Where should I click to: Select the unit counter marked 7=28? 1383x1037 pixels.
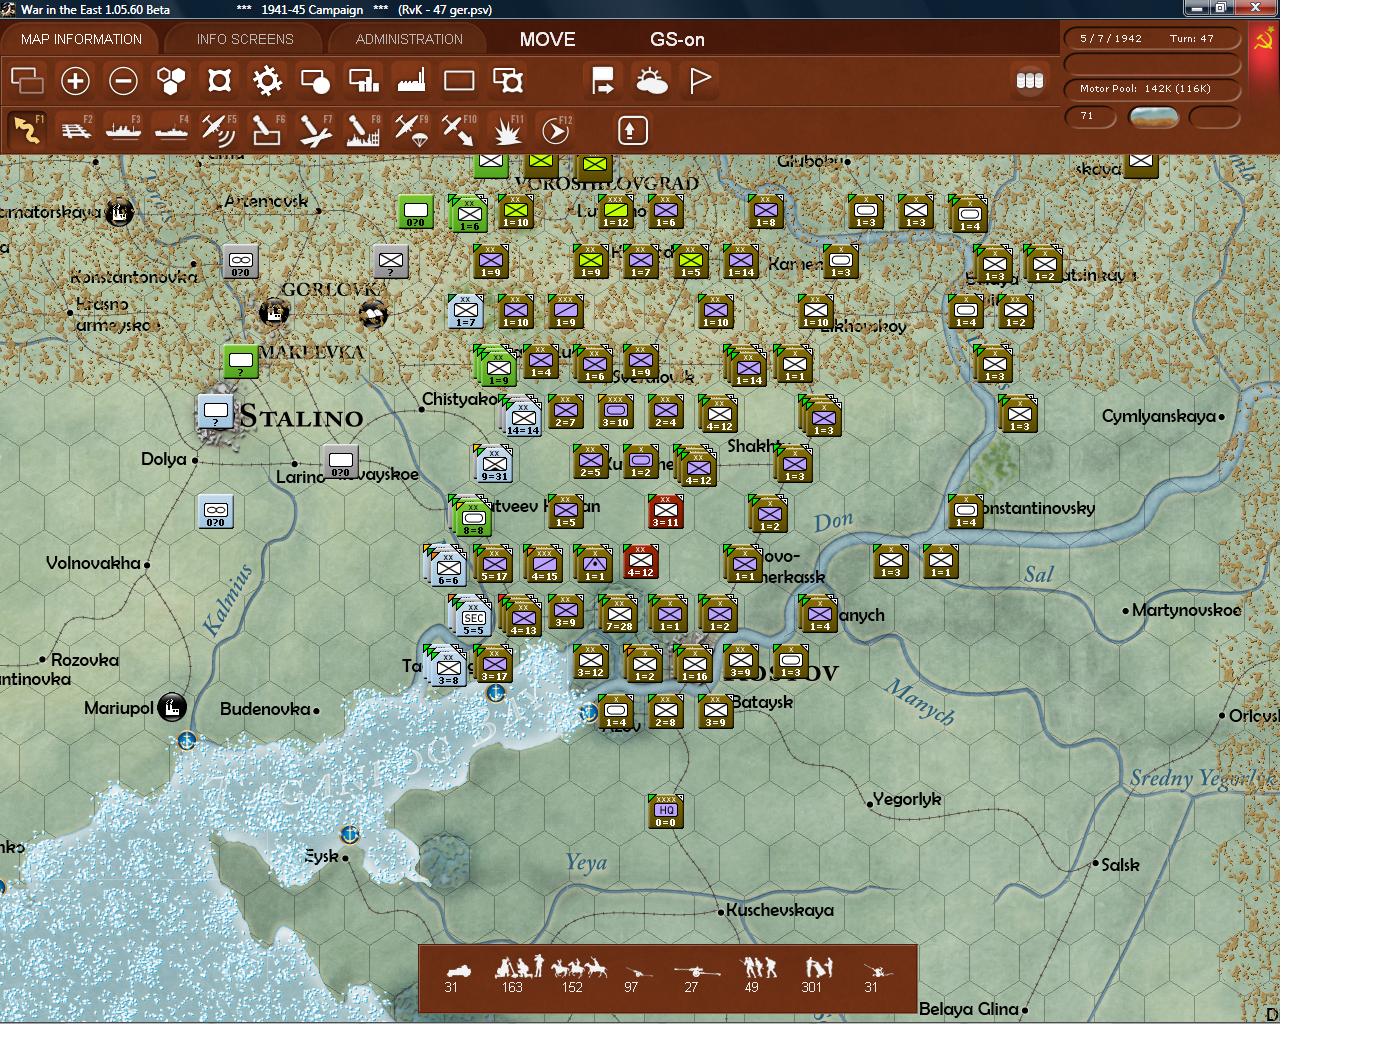tap(619, 615)
